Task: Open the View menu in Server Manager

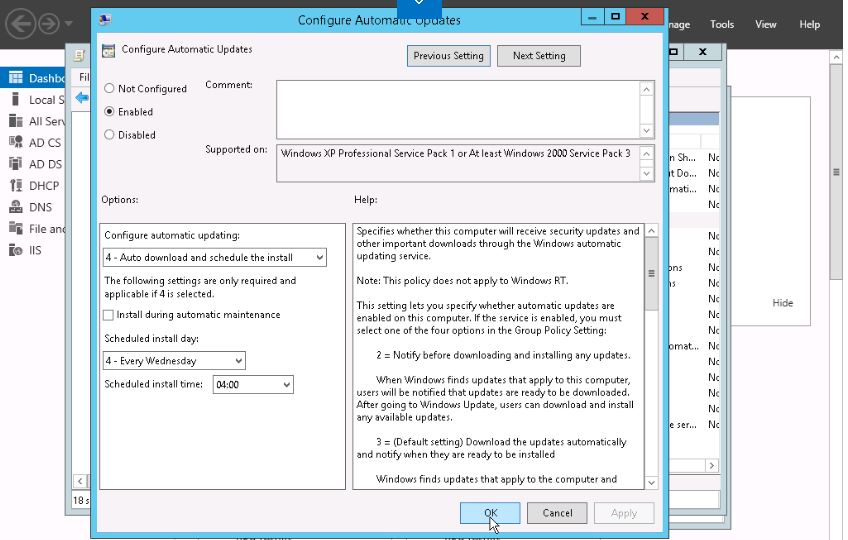Action: [x=766, y=24]
